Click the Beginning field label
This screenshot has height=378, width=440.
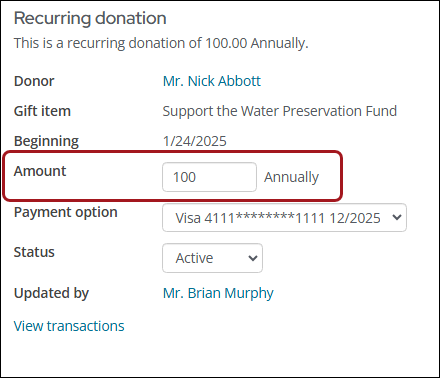click(x=46, y=141)
